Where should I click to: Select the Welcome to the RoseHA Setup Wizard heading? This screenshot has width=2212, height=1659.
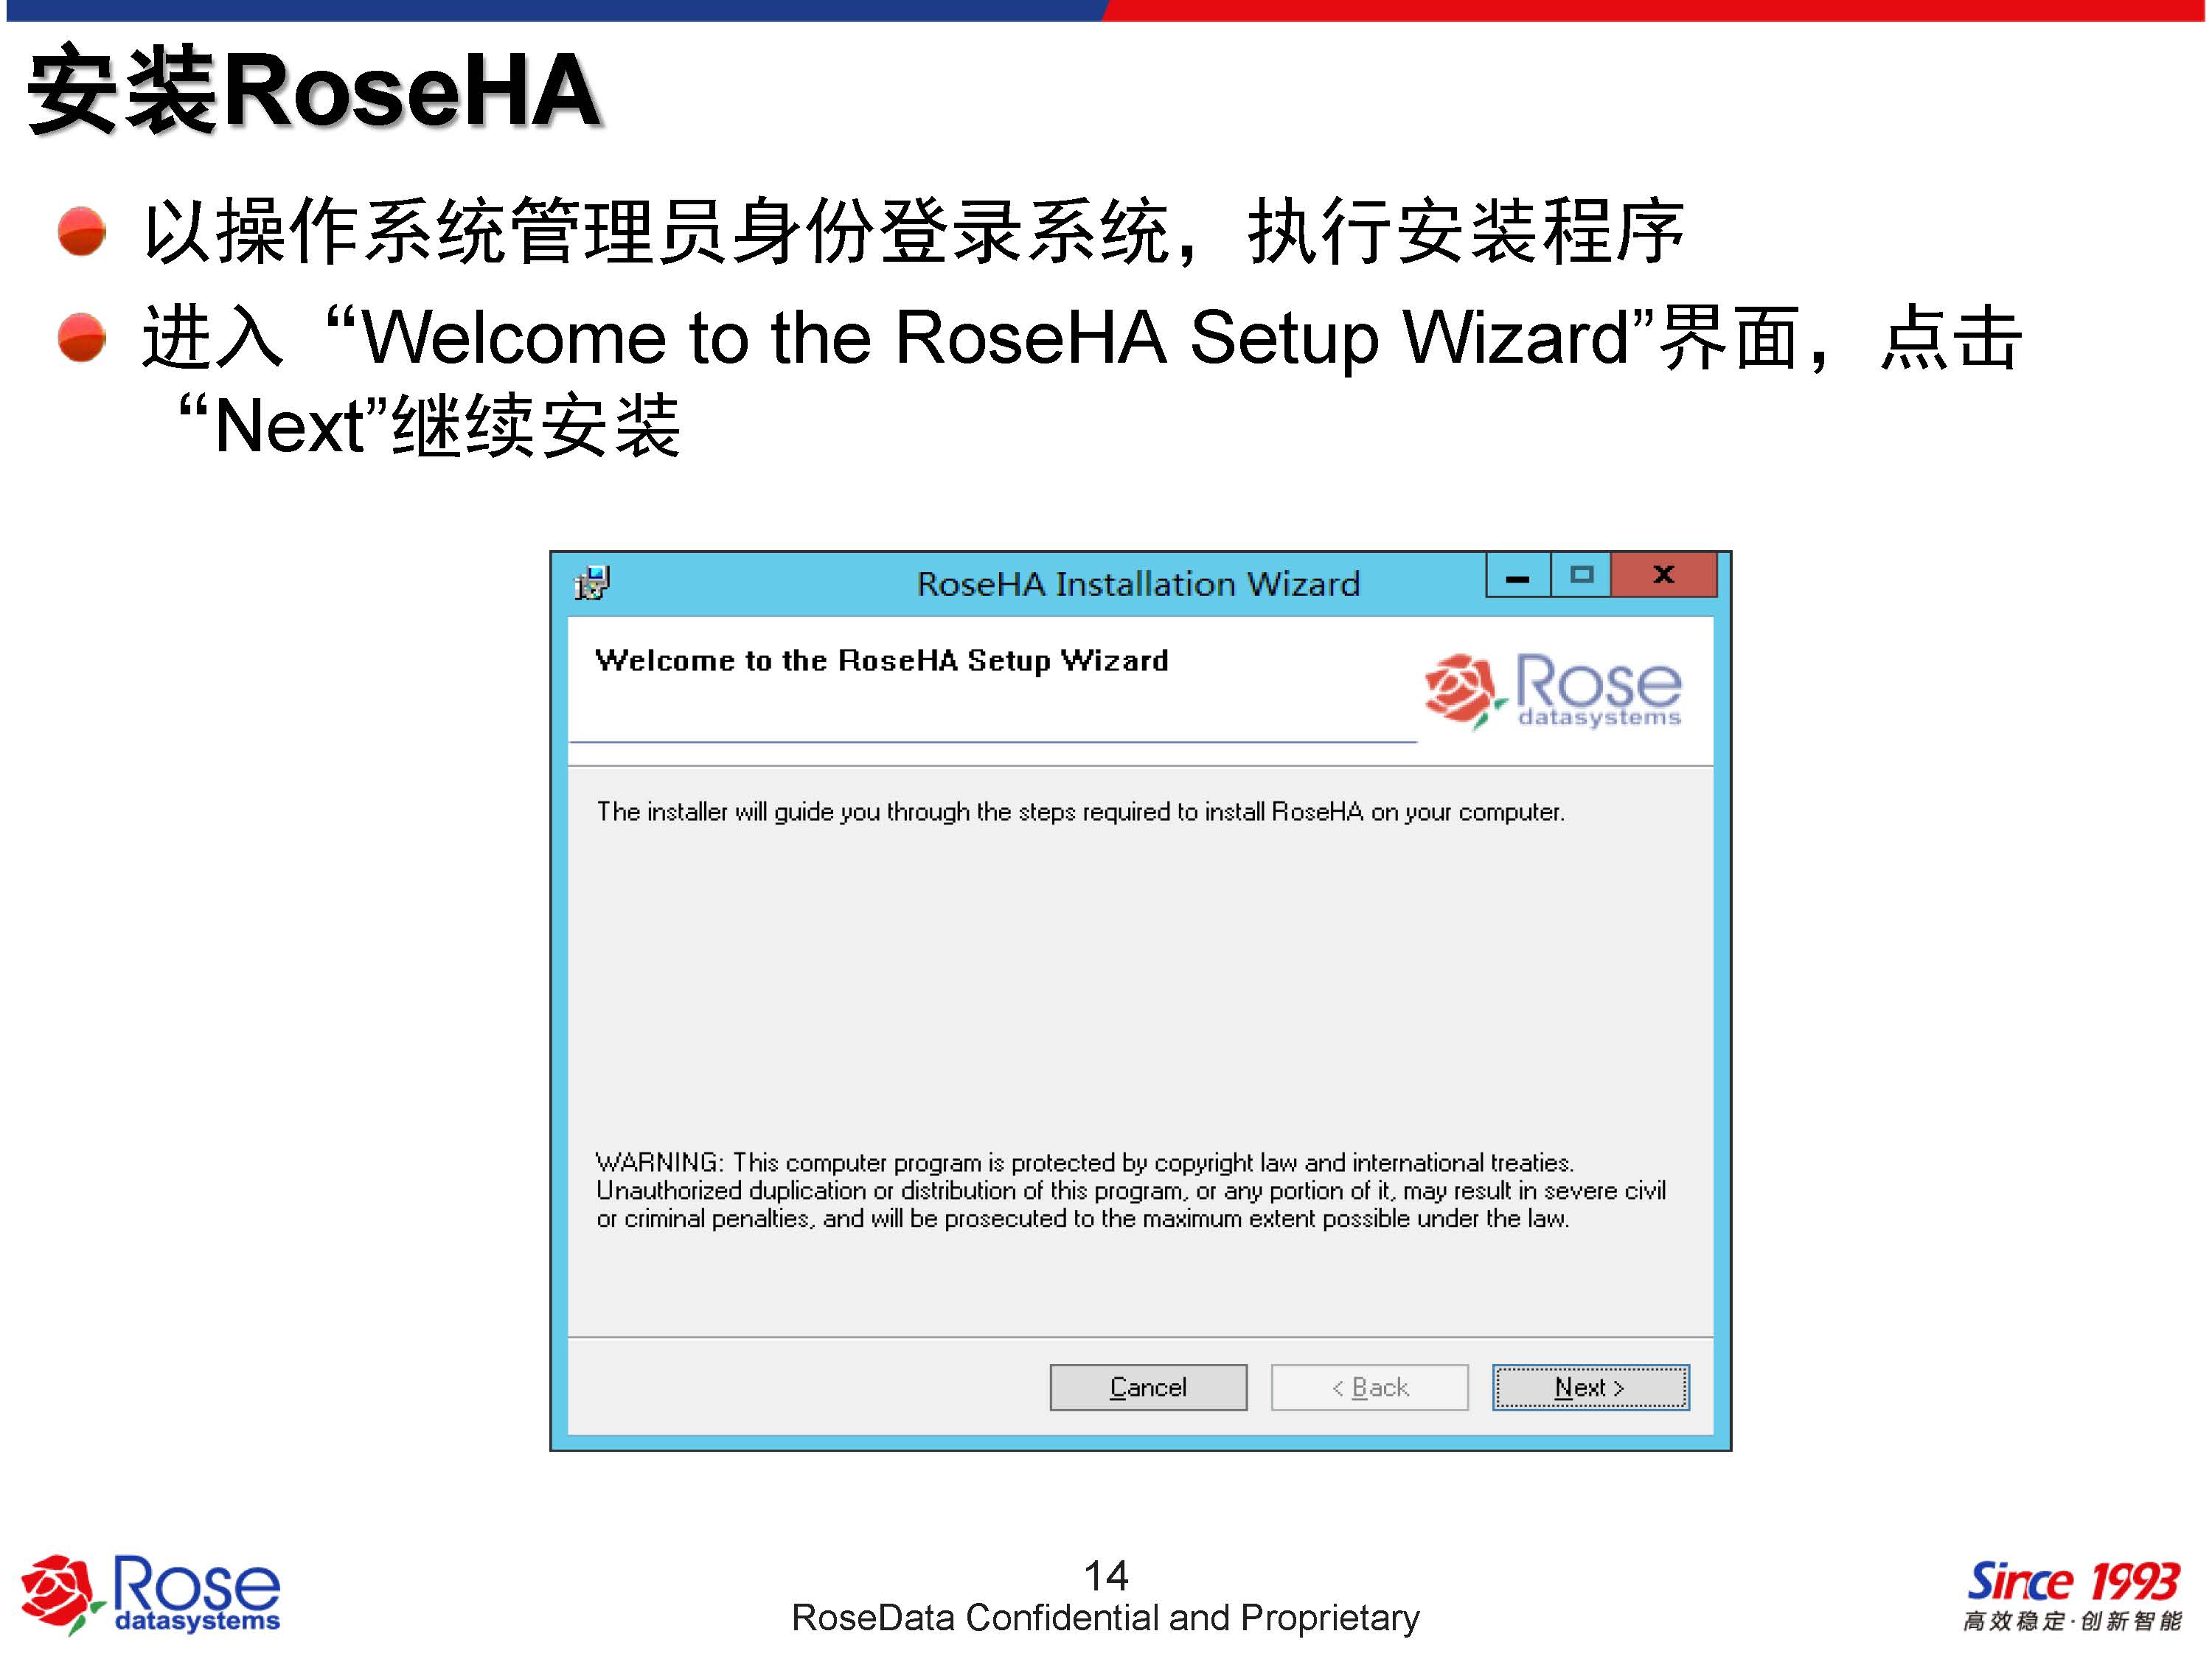tap(881, 661)
